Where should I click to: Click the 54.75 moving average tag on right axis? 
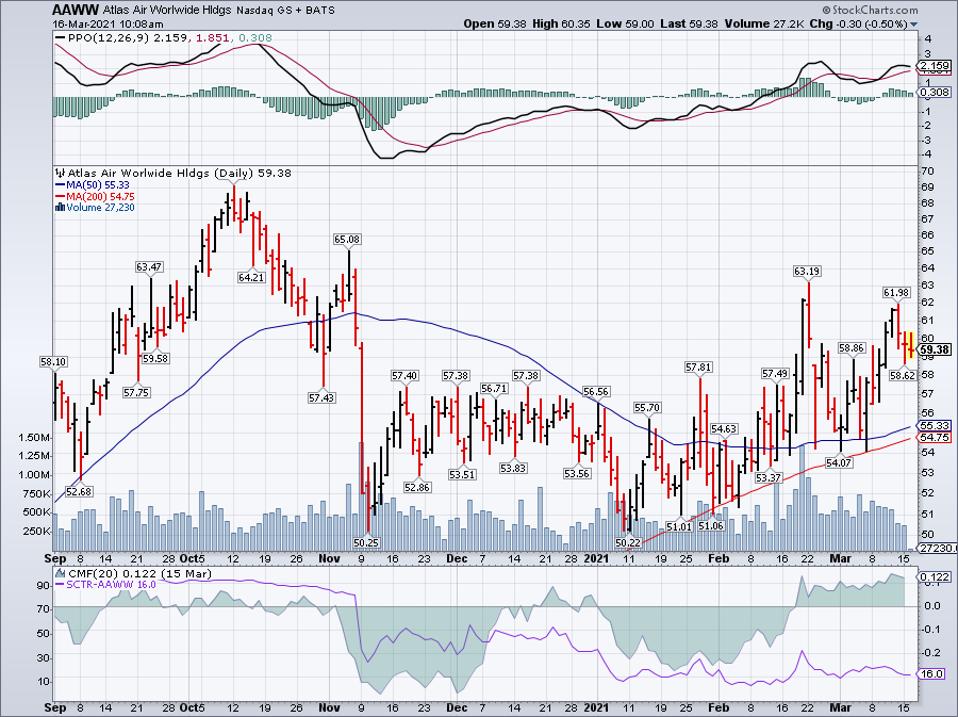click(x=935, y=437)
